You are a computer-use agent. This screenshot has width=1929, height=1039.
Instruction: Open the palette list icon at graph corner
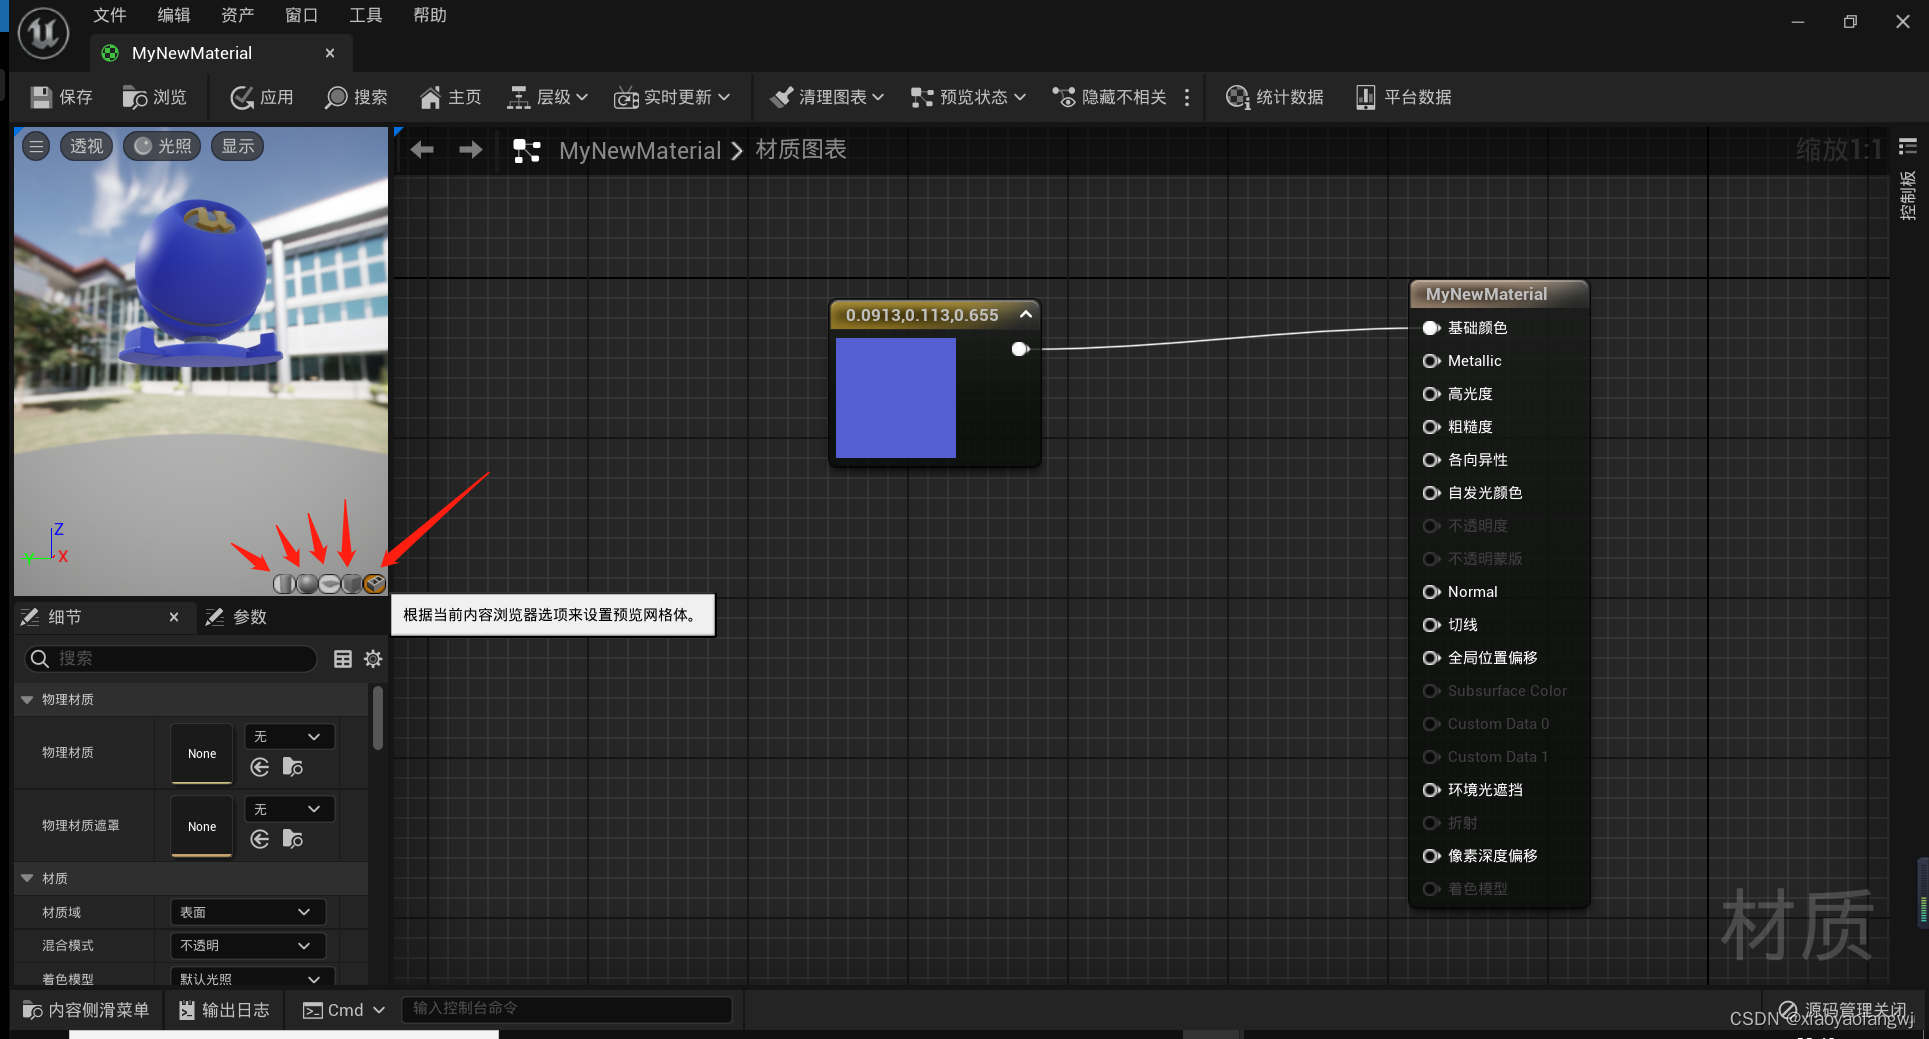1908,147
